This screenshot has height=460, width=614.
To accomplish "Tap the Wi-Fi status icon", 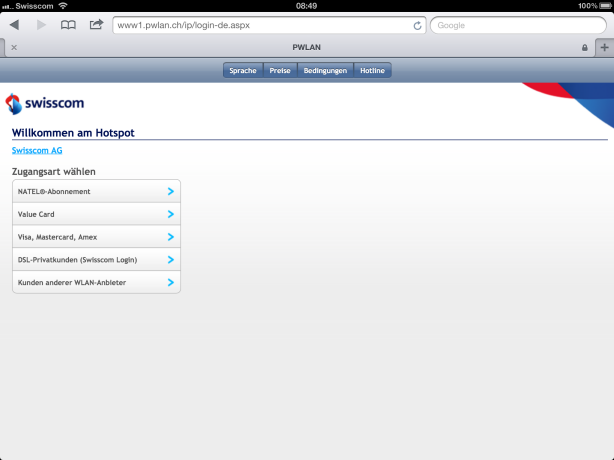I will (63, 5).
